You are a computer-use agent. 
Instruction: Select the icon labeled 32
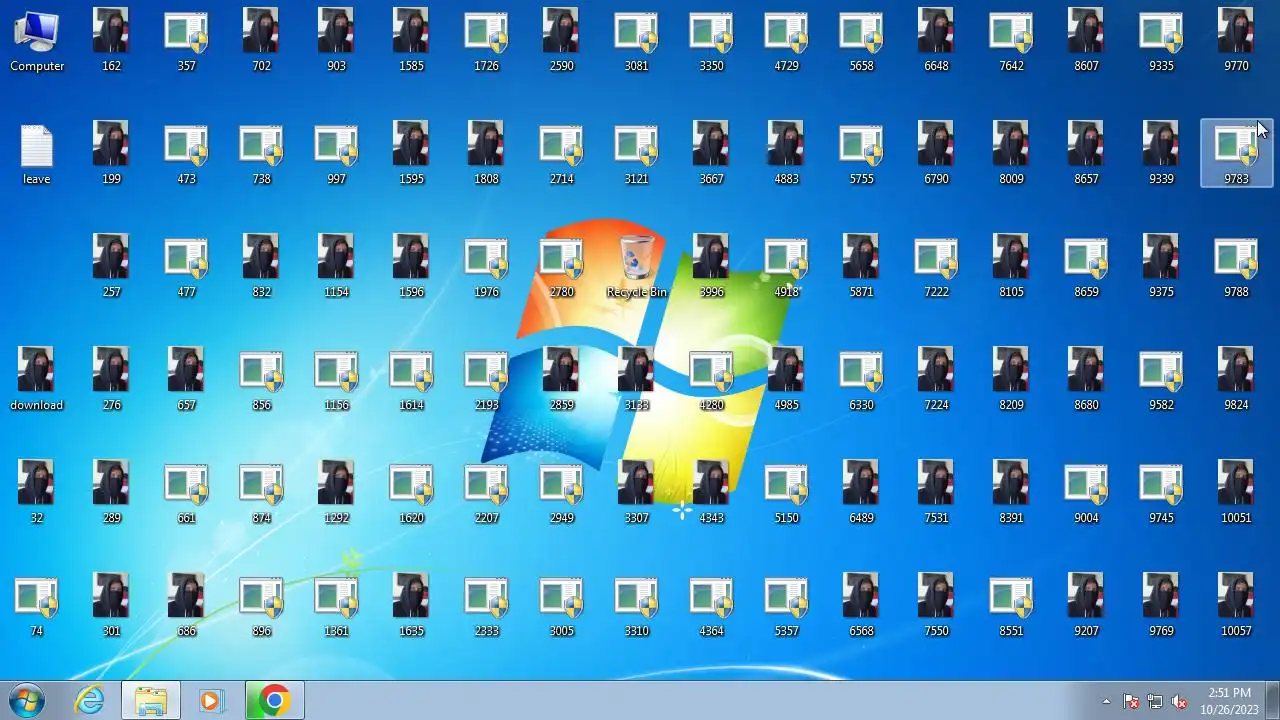coord(37,493)
